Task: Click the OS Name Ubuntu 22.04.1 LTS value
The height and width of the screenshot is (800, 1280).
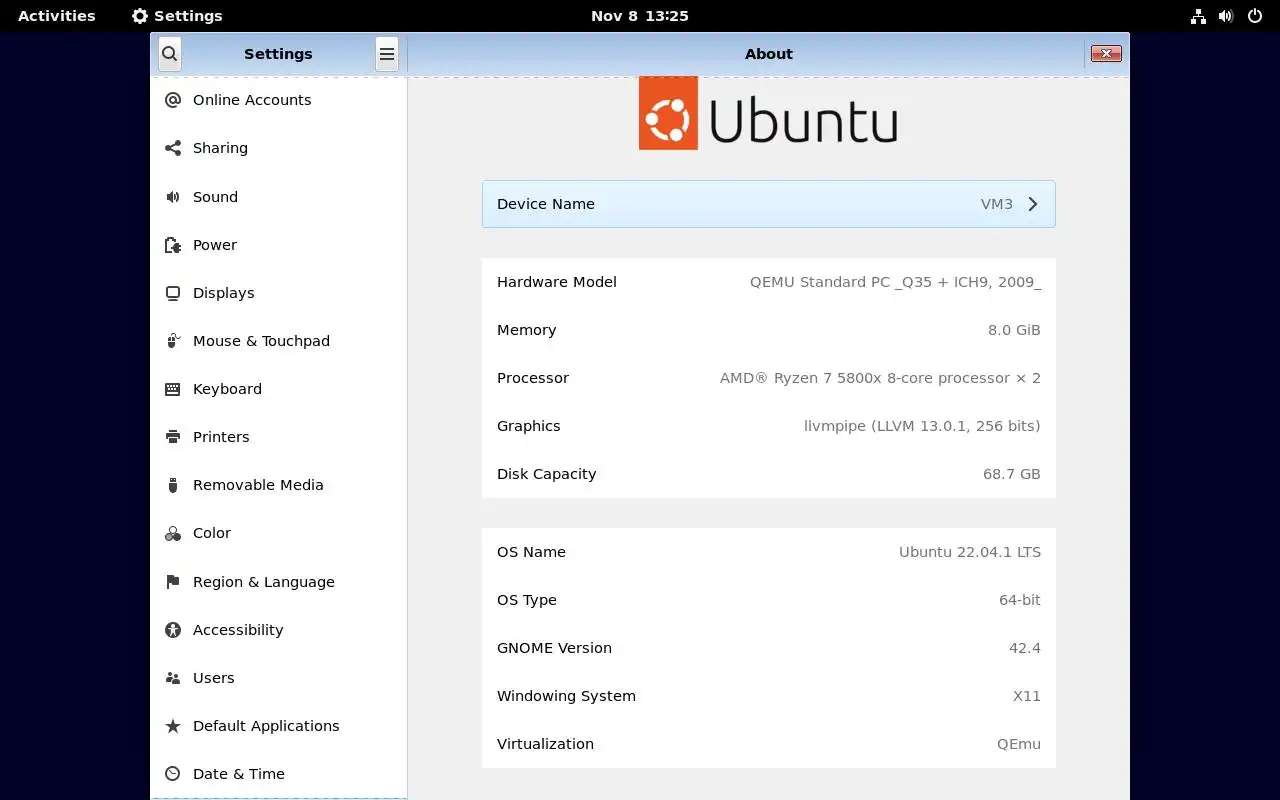Action: click(x=970, y=552)
